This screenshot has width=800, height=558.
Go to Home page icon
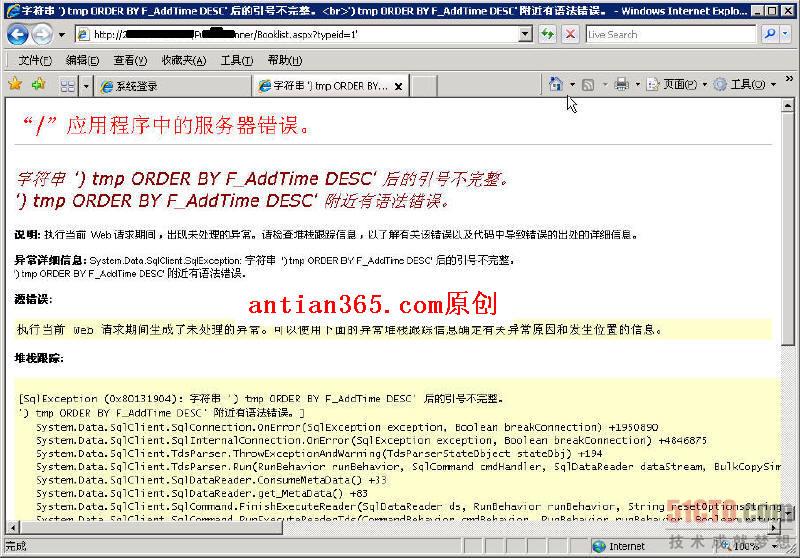pyautogui.click(x=556, y=84)
